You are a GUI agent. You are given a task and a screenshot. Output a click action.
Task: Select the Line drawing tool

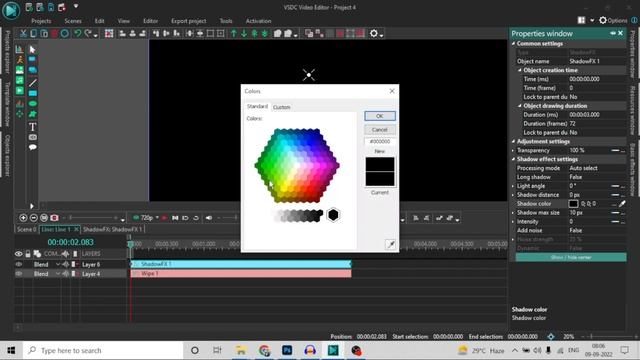33,83
